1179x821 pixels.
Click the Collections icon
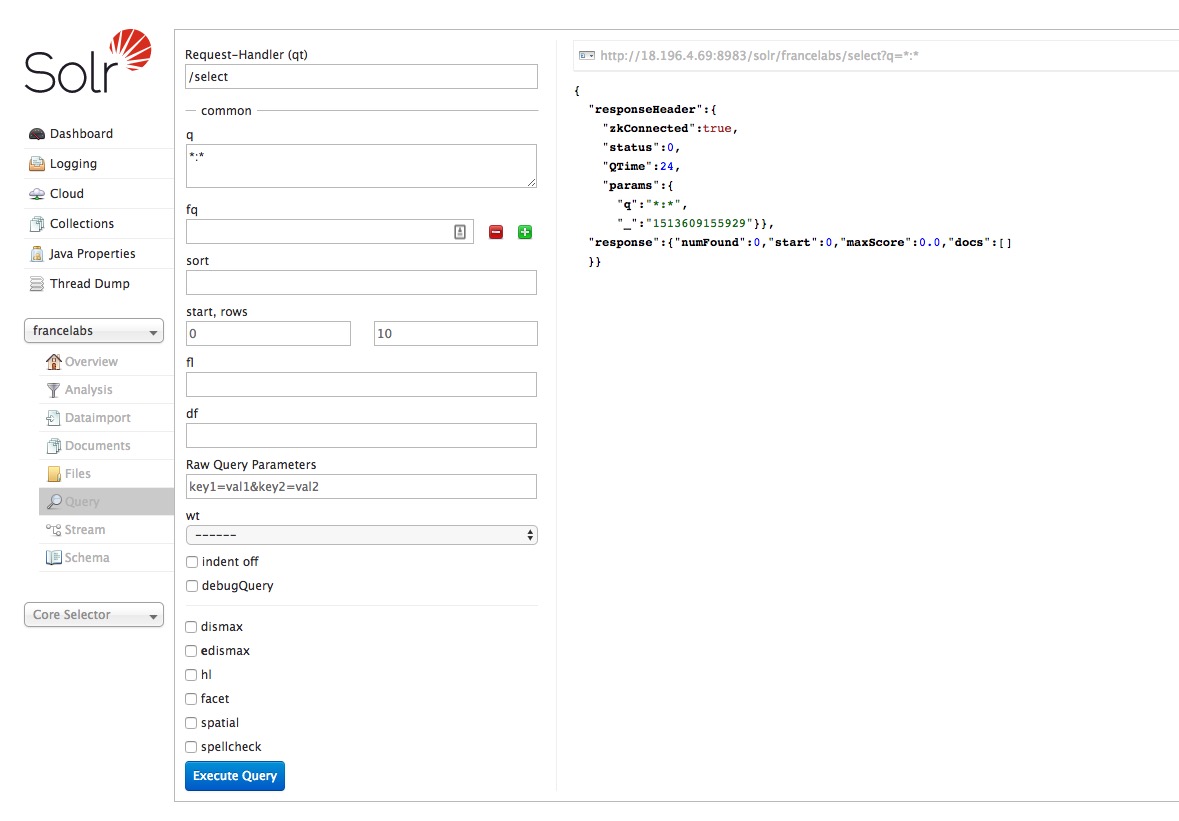coord(37,224)
